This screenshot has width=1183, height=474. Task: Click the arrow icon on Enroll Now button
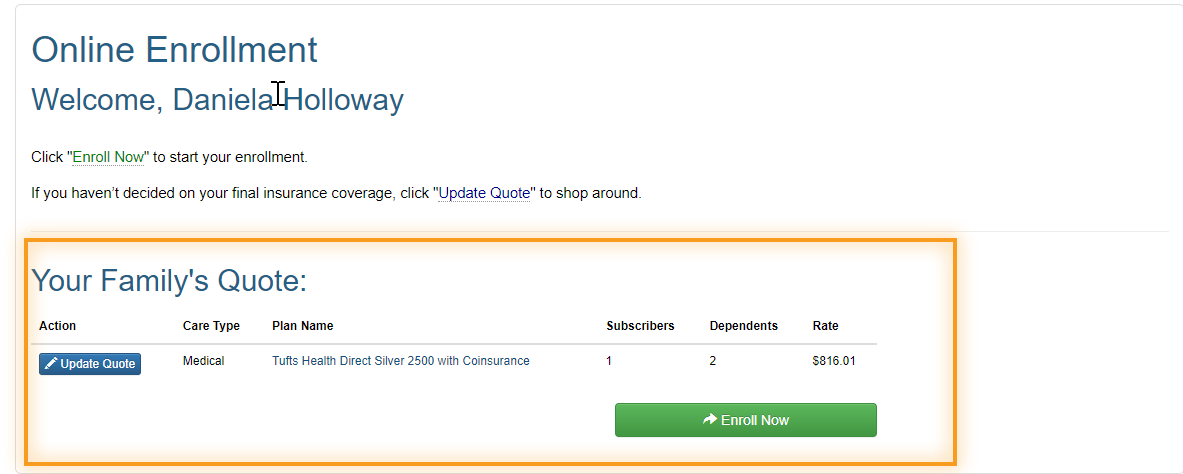[710, 420]
